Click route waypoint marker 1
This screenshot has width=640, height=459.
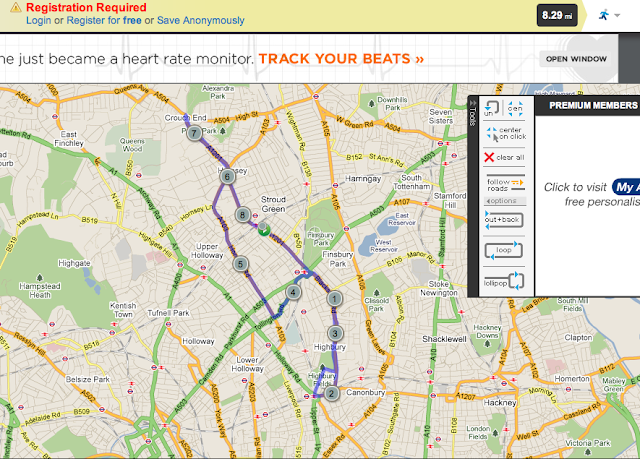[334, 299]
